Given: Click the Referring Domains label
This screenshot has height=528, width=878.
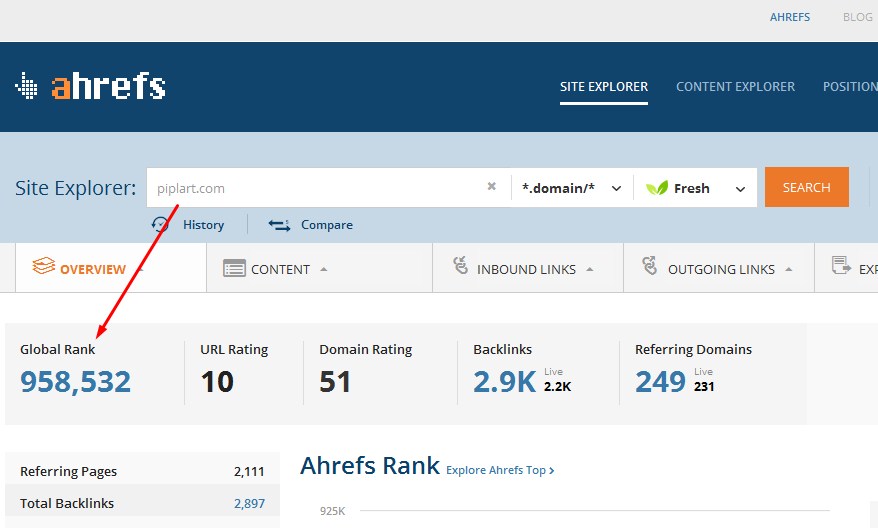Looking at the screenshot, I should (x=693, y=349).
